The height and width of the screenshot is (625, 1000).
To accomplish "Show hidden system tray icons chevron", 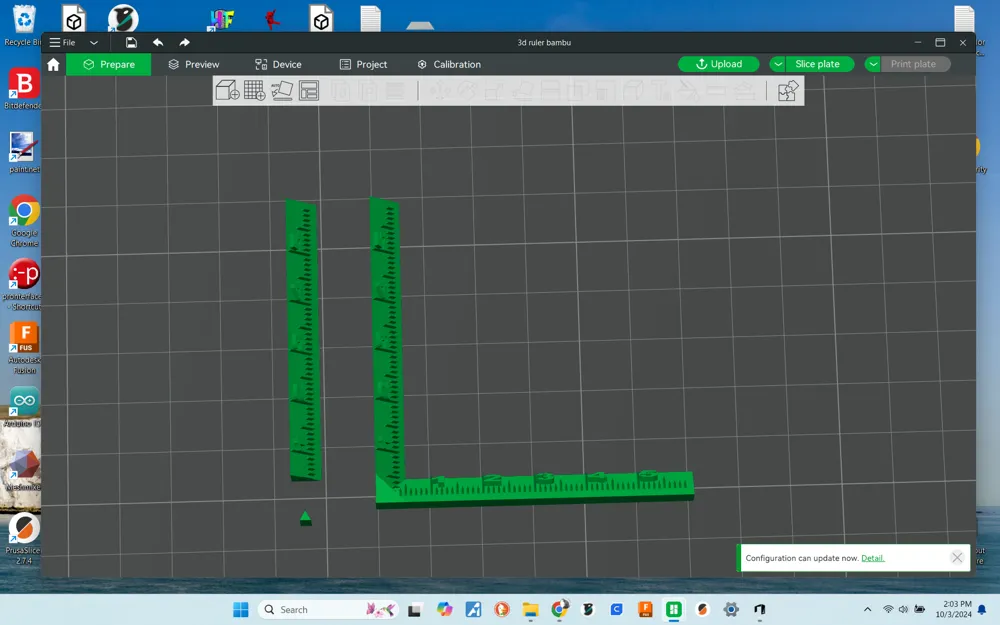I will tap(867, 610).
